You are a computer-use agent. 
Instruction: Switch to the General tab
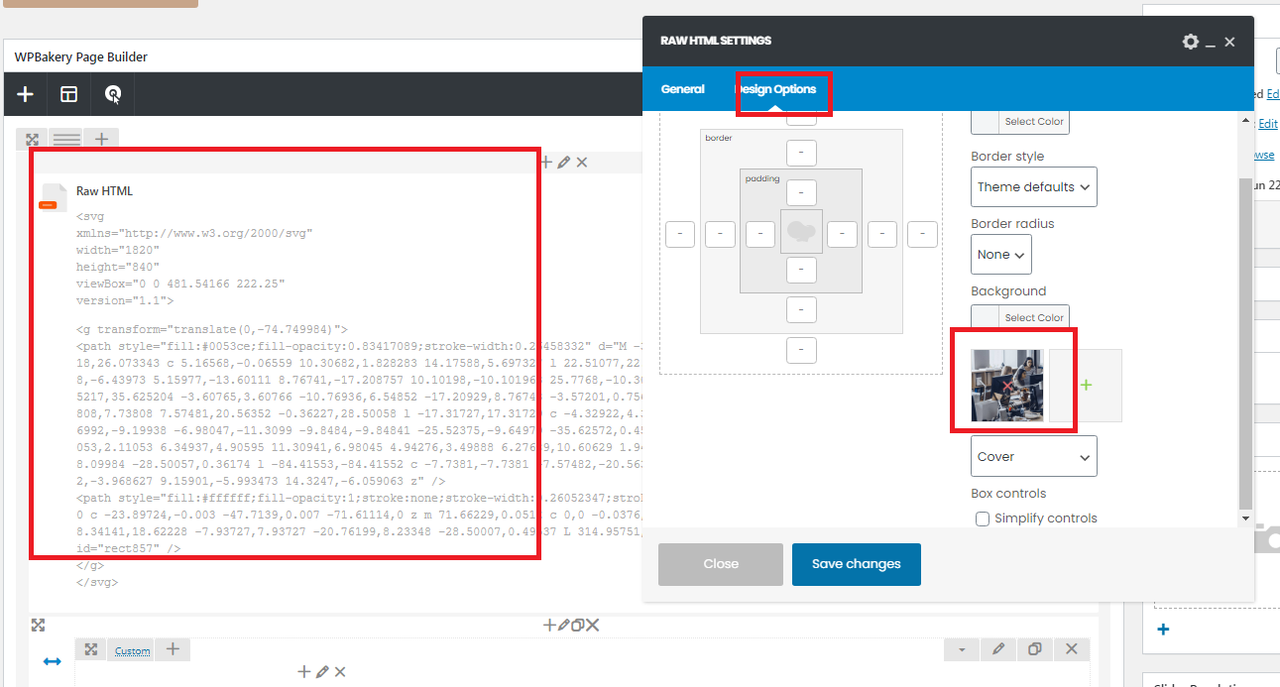(683, 89)
